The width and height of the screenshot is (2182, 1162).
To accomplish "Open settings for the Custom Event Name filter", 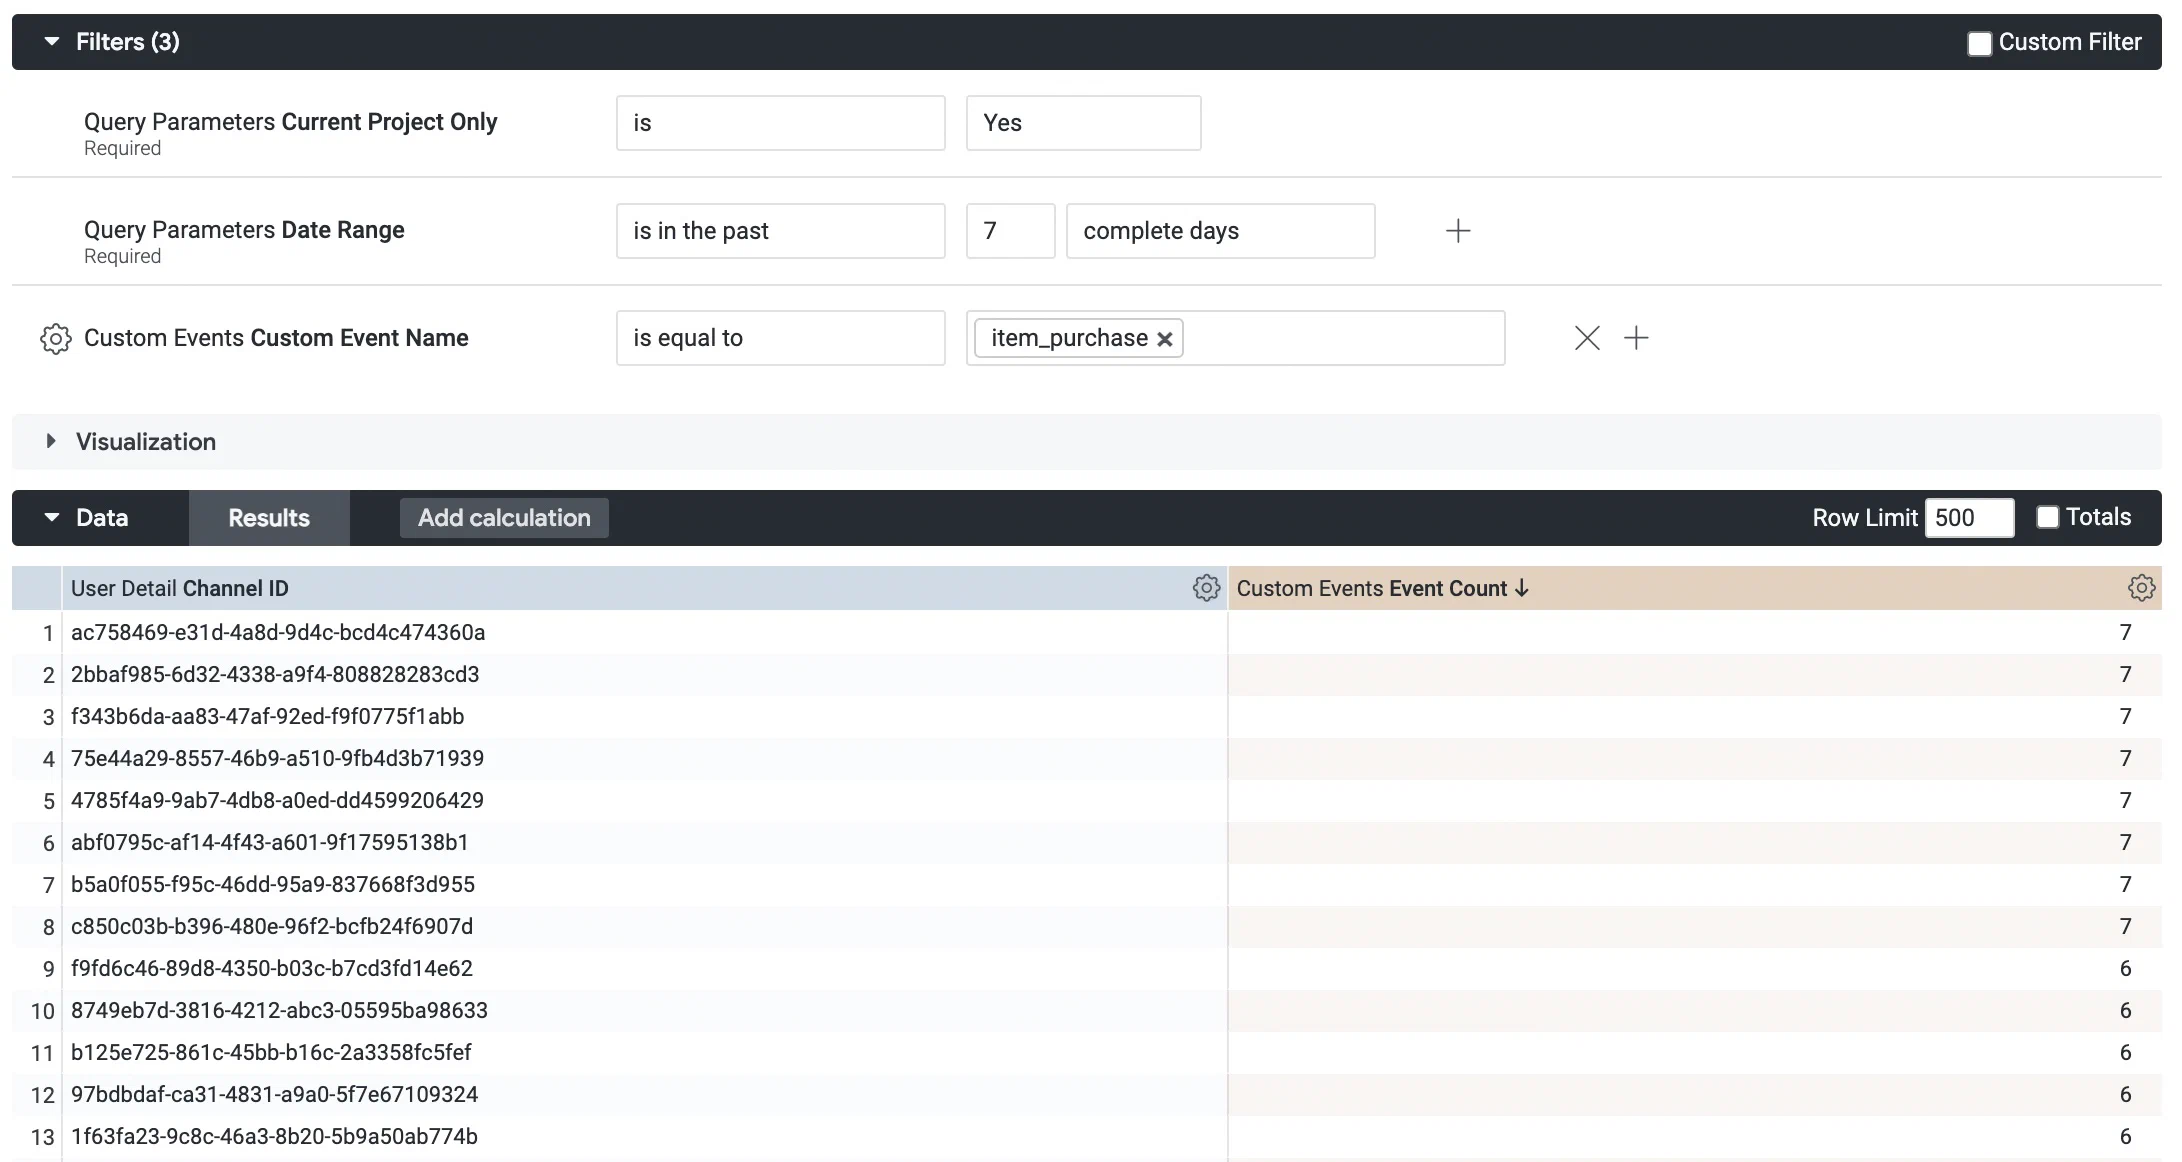I will coord(56,338).
